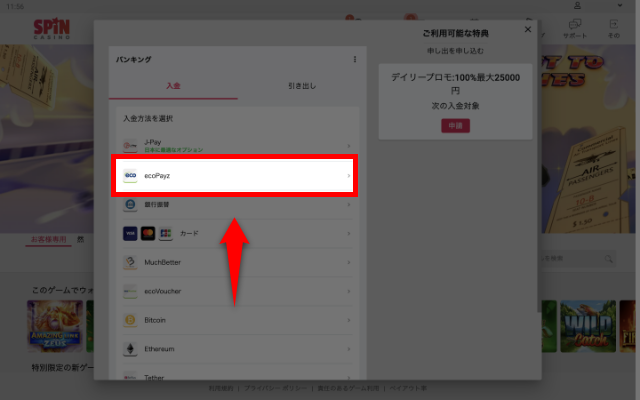Click the J-Pay payment logo
This screenshot has width=640, height=400.
click(x=130, y=146)
